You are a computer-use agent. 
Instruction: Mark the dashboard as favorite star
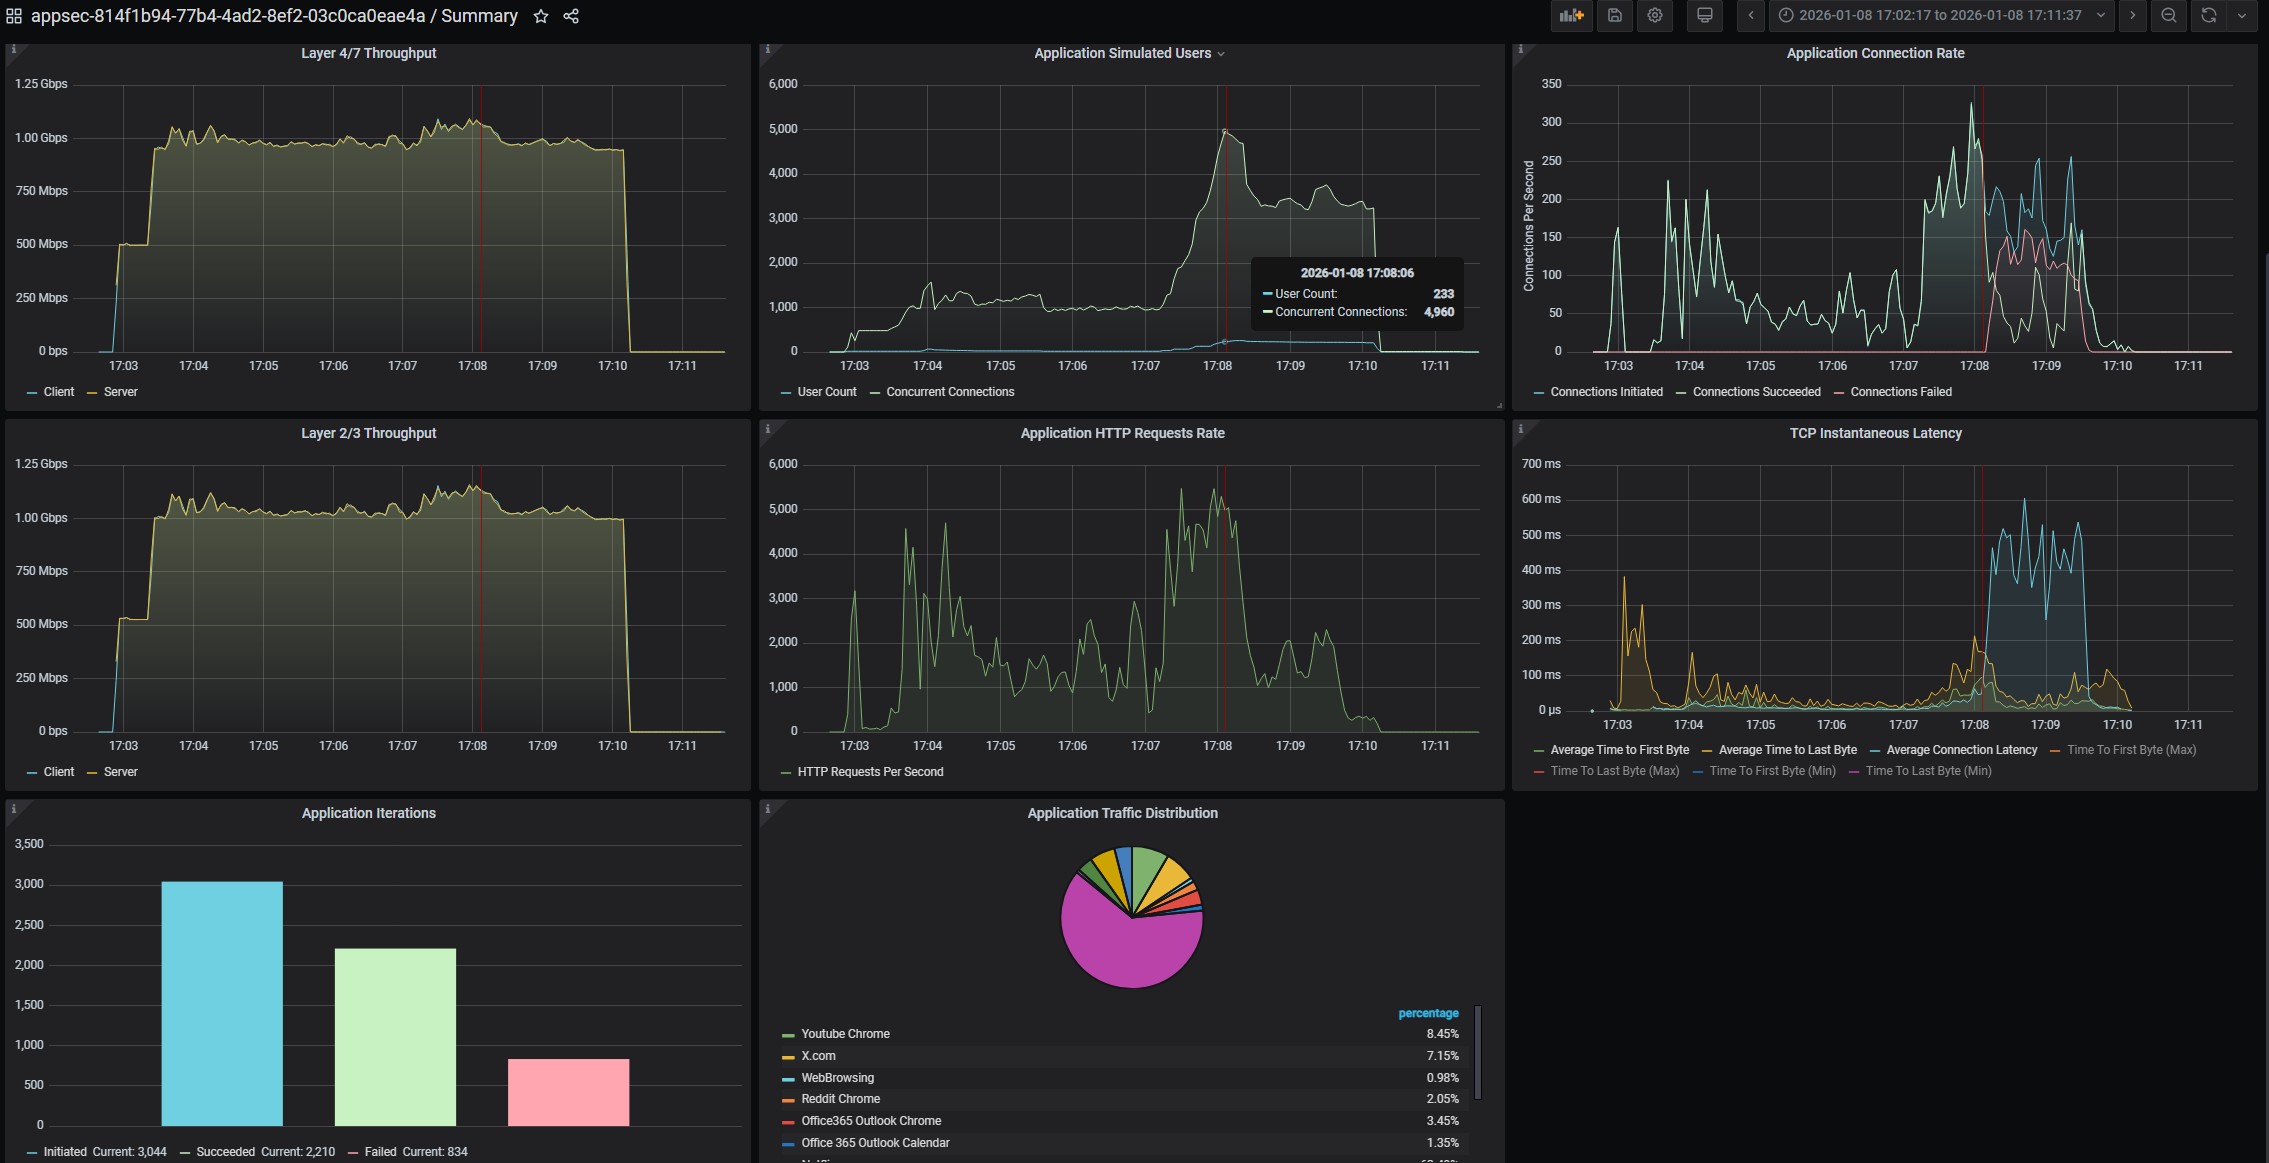pos(541,16)
